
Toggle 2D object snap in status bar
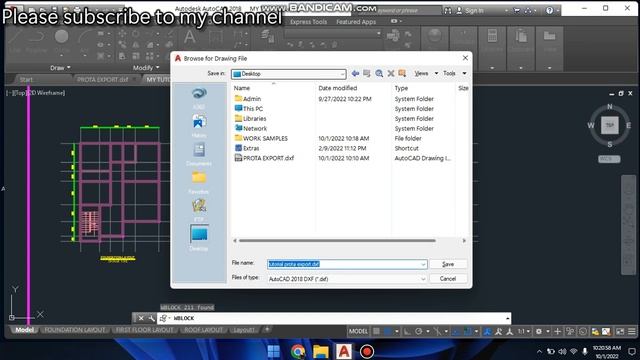(468, 331)
